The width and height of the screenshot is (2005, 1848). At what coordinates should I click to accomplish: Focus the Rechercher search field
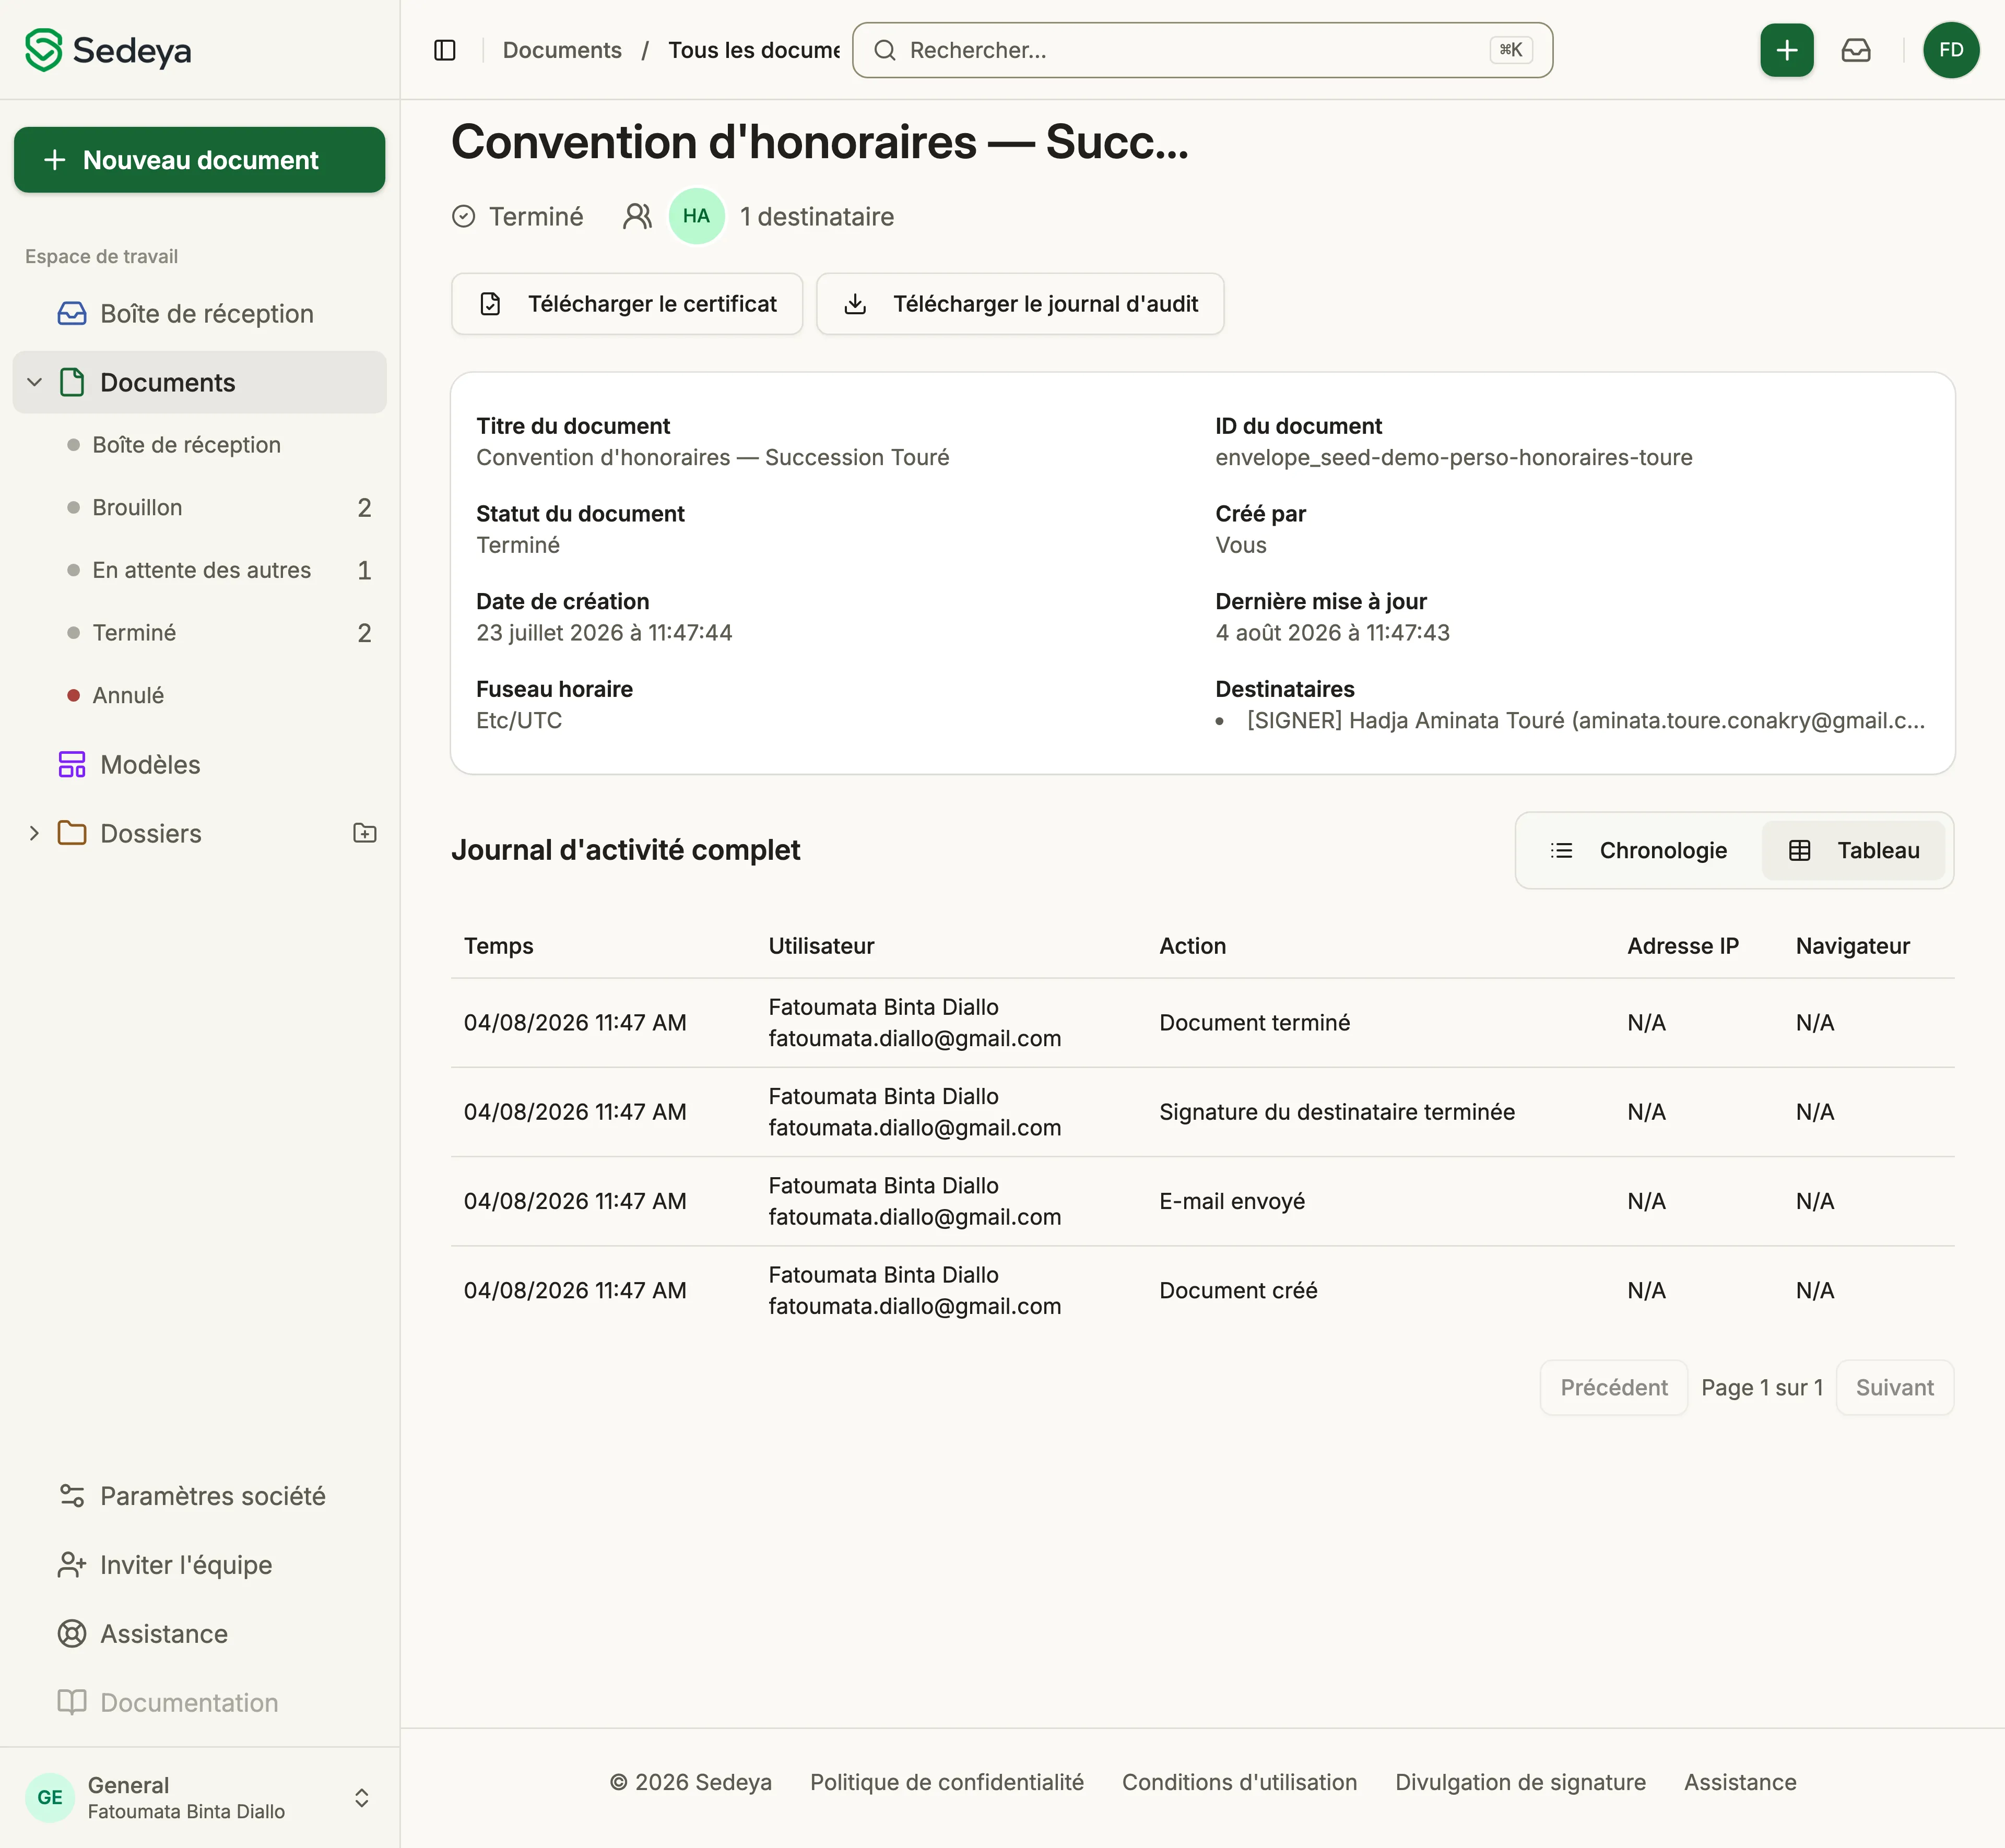point(1202,50)
